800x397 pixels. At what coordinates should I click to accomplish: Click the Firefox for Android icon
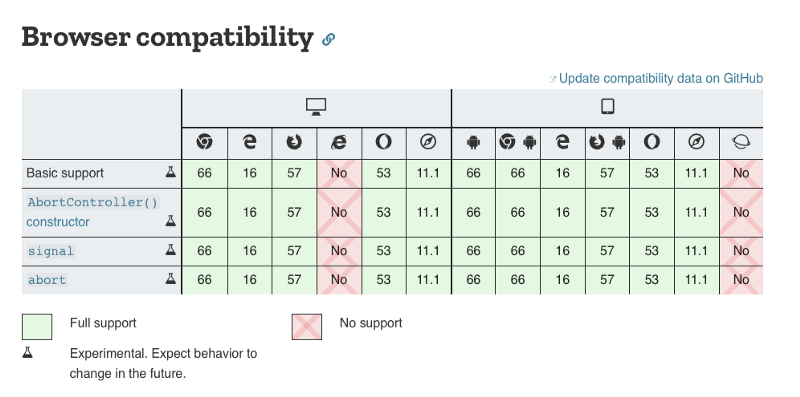(x=607, y=142)
